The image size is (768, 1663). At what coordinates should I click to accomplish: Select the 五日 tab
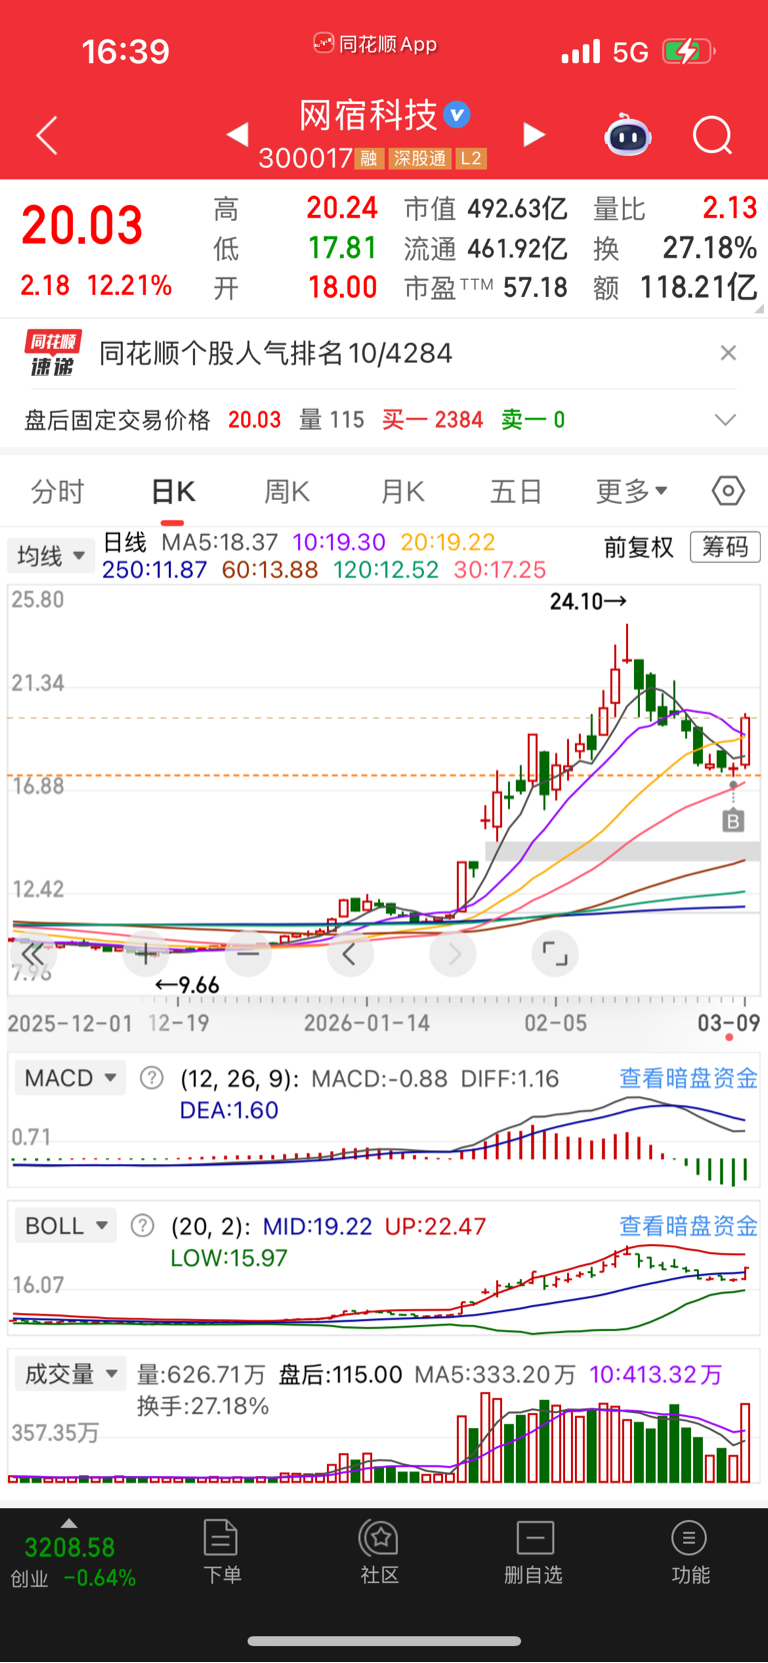[x=516, y=492]
